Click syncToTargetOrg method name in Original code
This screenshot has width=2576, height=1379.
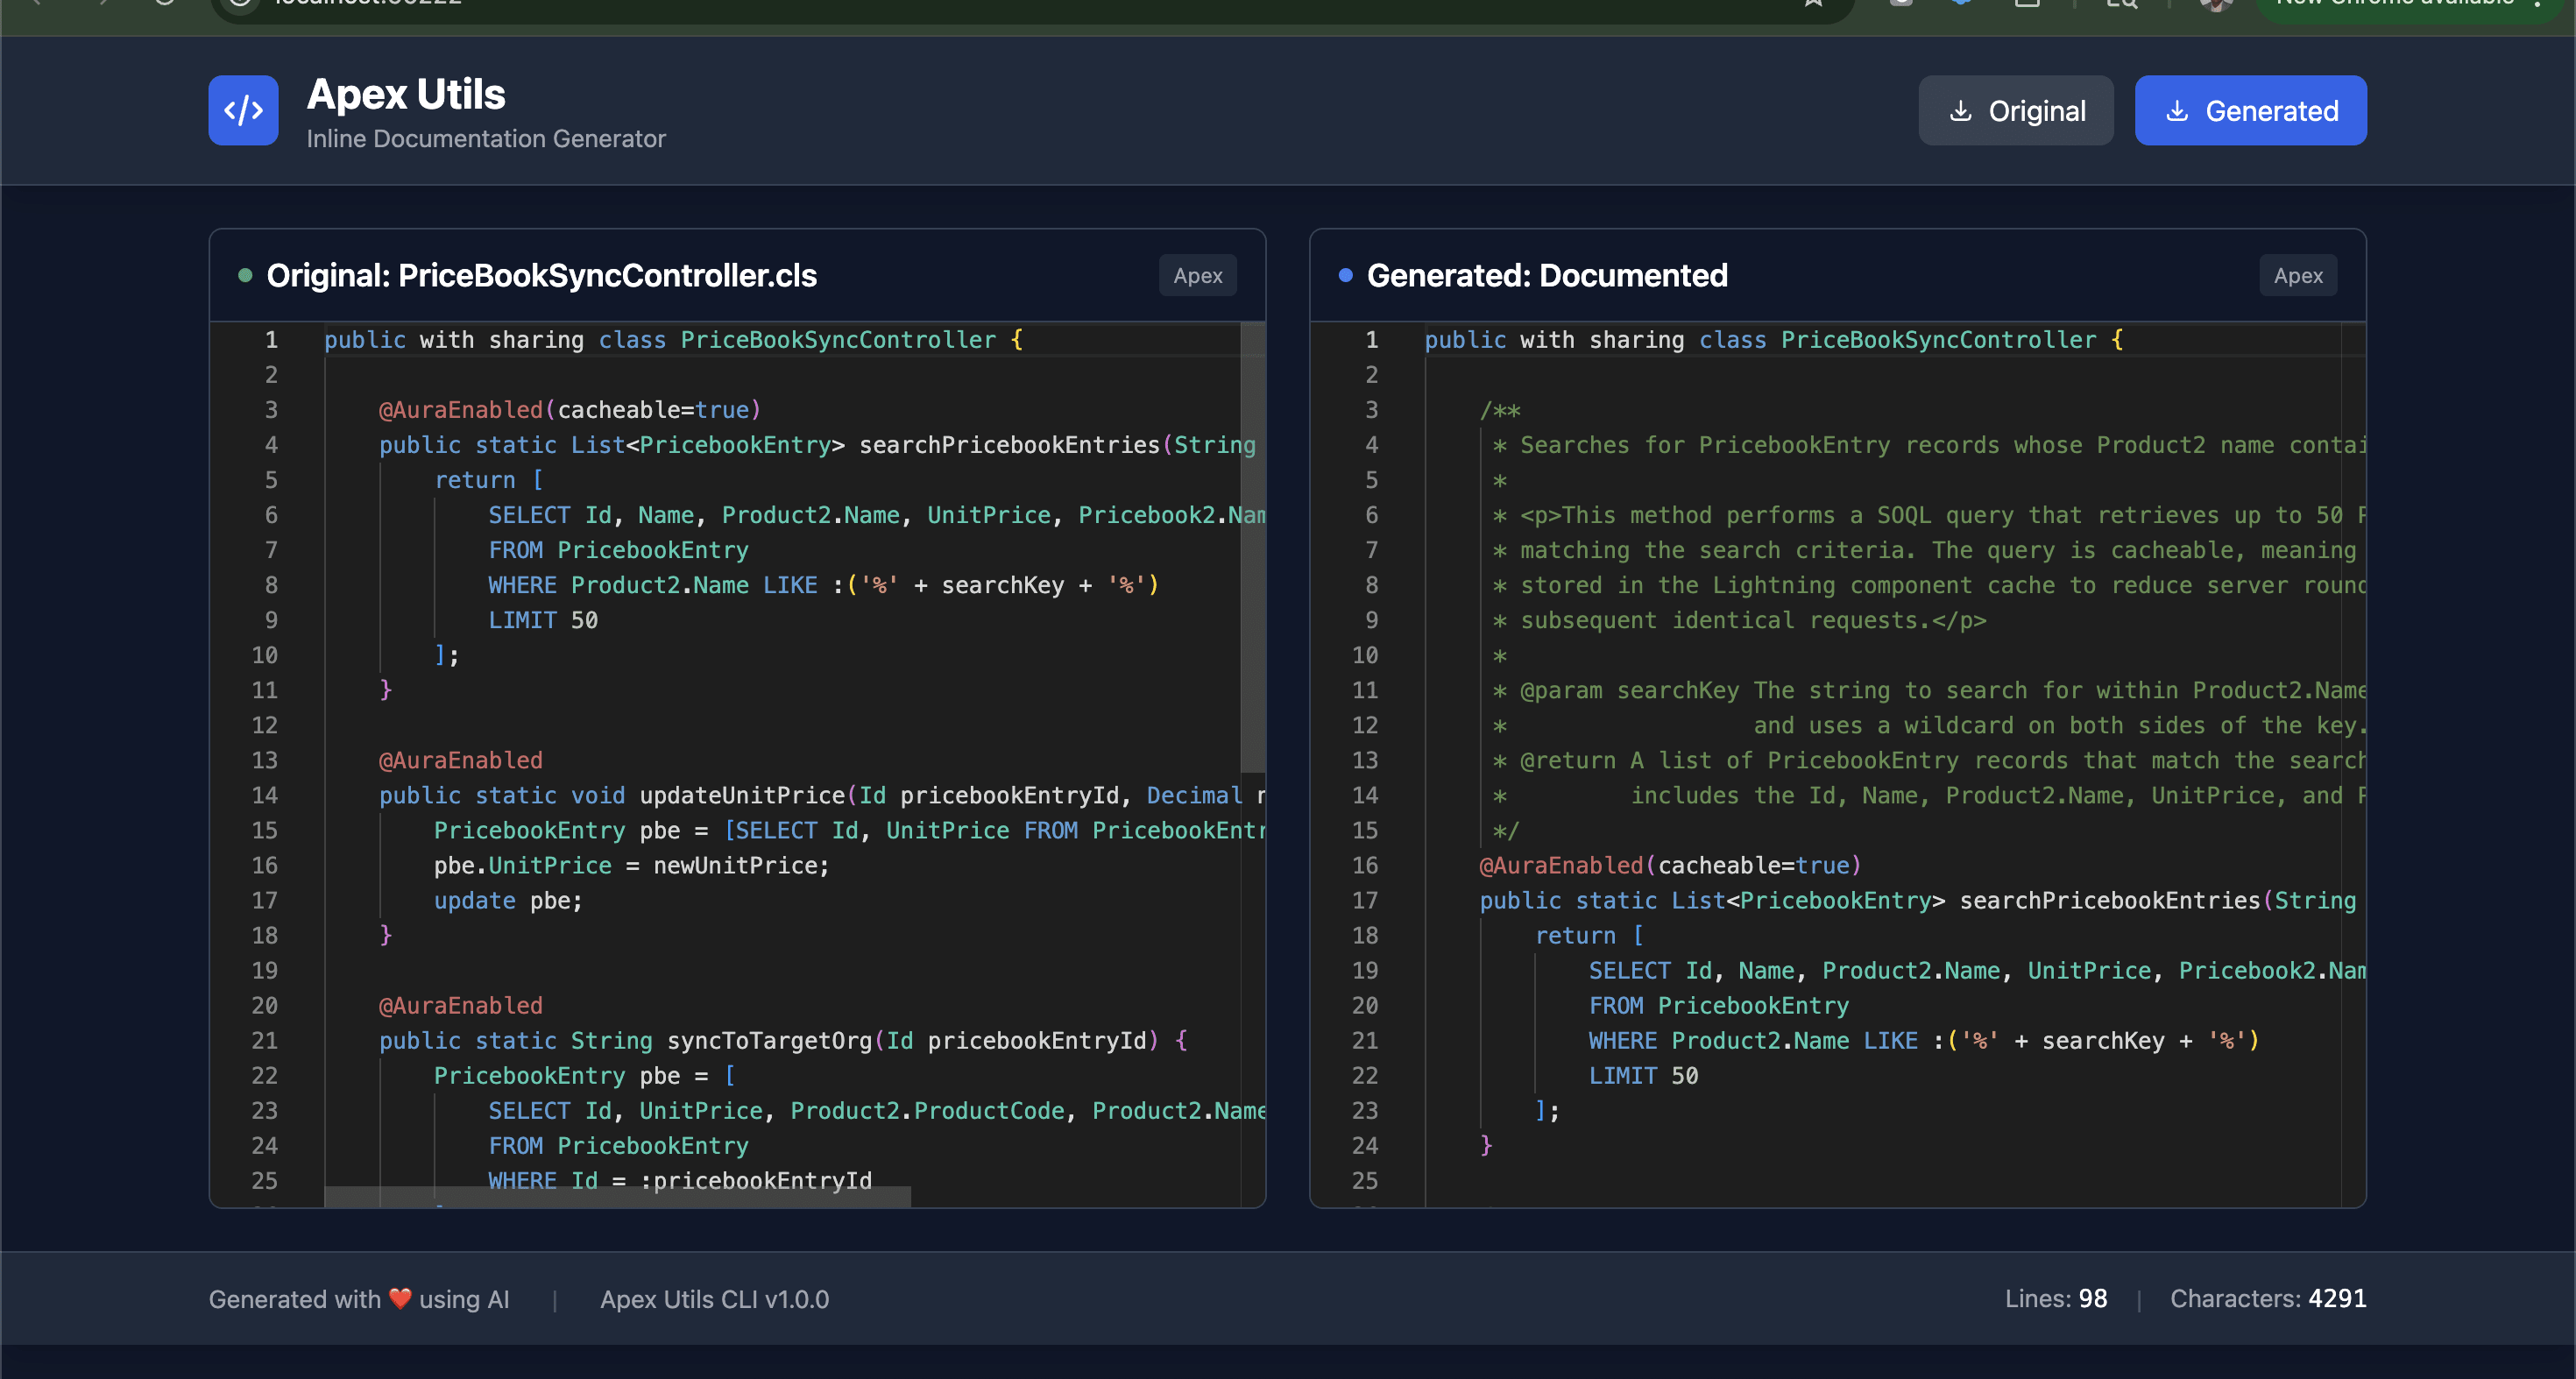[769, 1040]
